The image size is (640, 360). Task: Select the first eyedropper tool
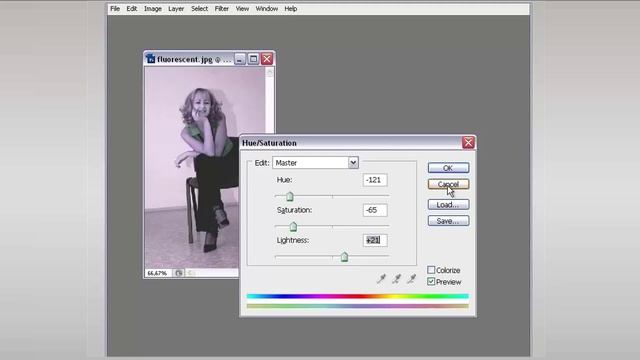[x=381, y=279]
